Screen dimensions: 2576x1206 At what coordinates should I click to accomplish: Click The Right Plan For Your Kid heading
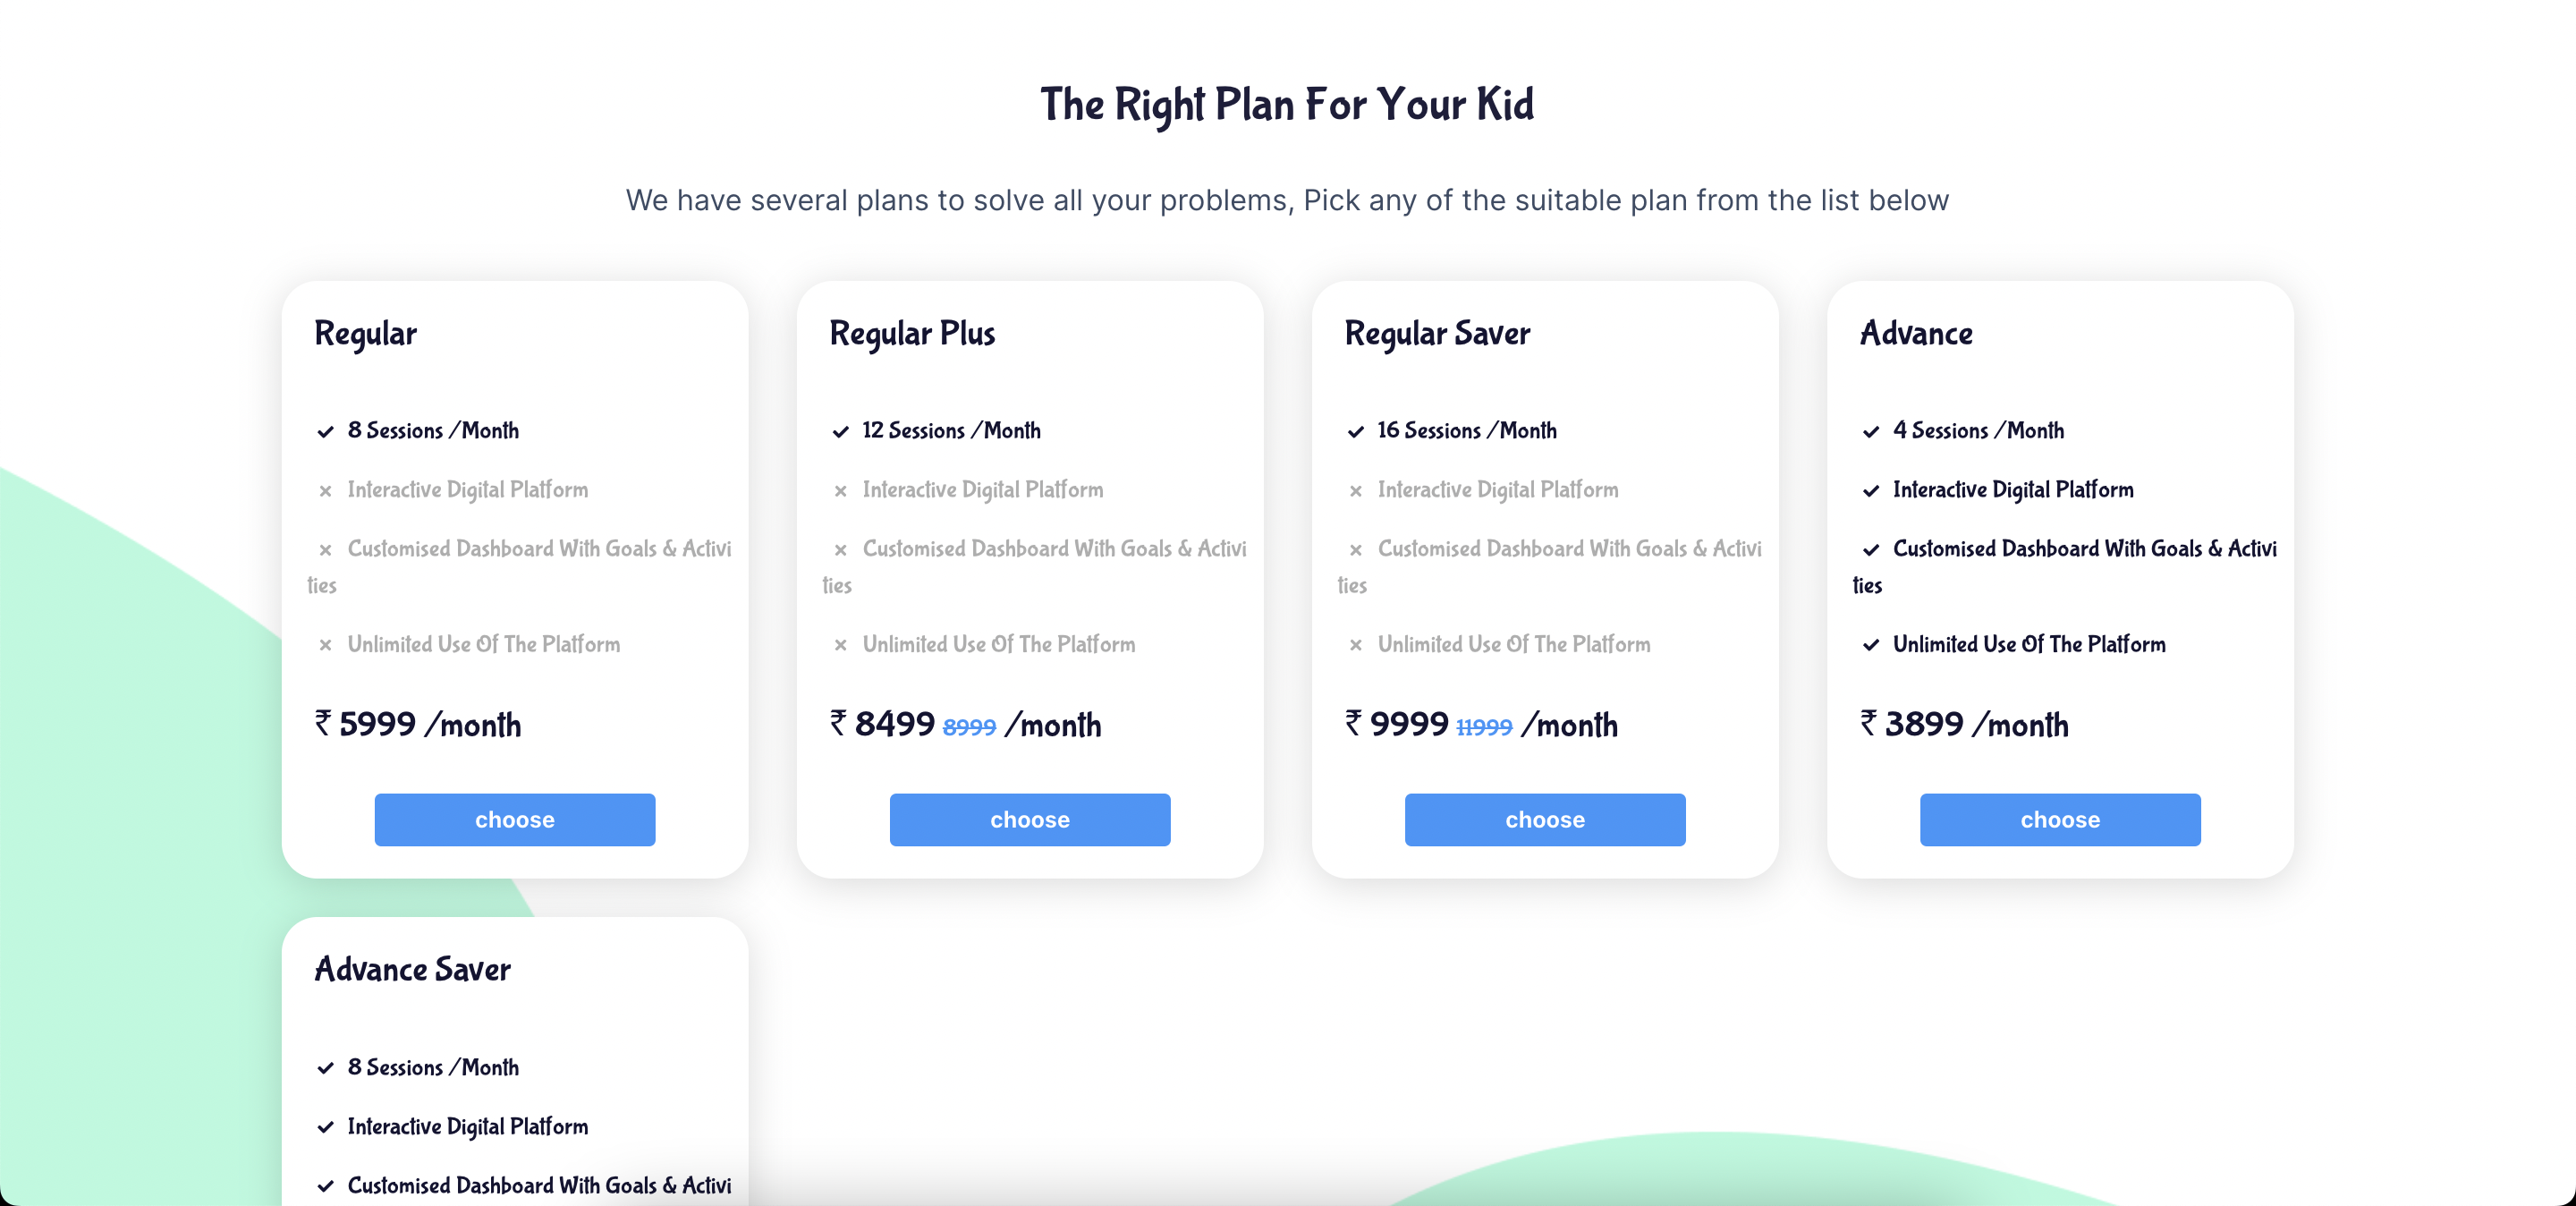(1287, 105)
